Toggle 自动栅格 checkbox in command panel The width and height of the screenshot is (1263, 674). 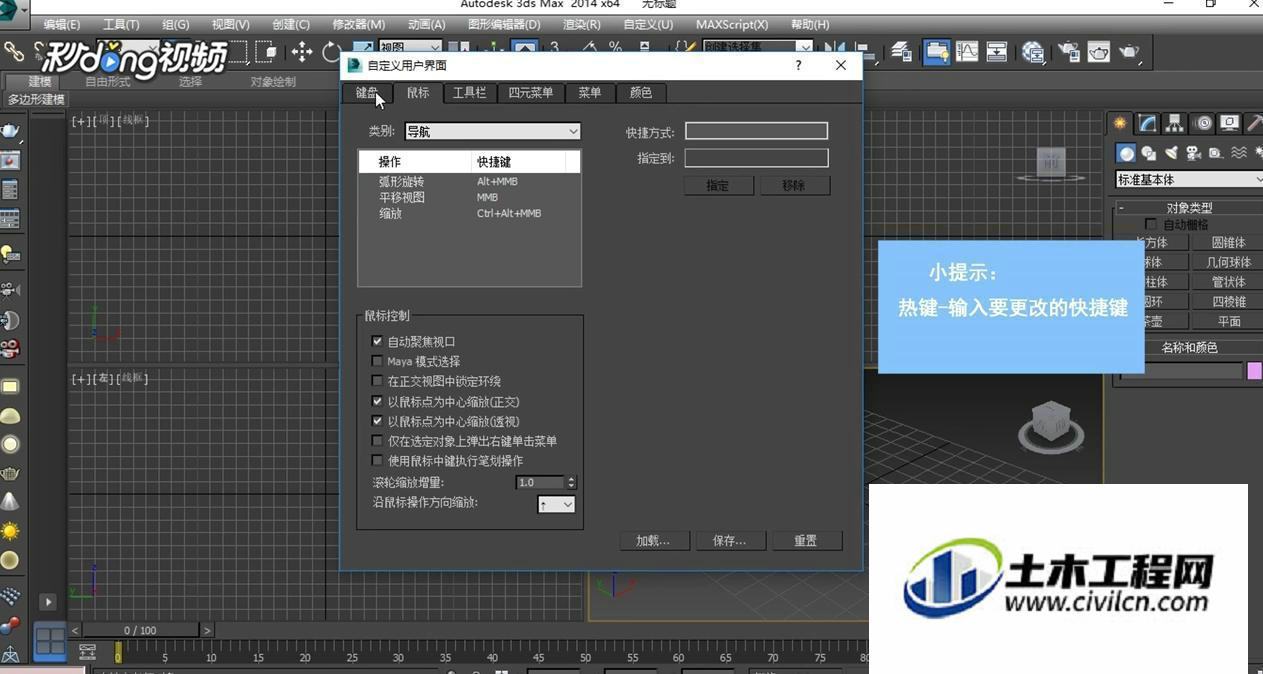1151,225
